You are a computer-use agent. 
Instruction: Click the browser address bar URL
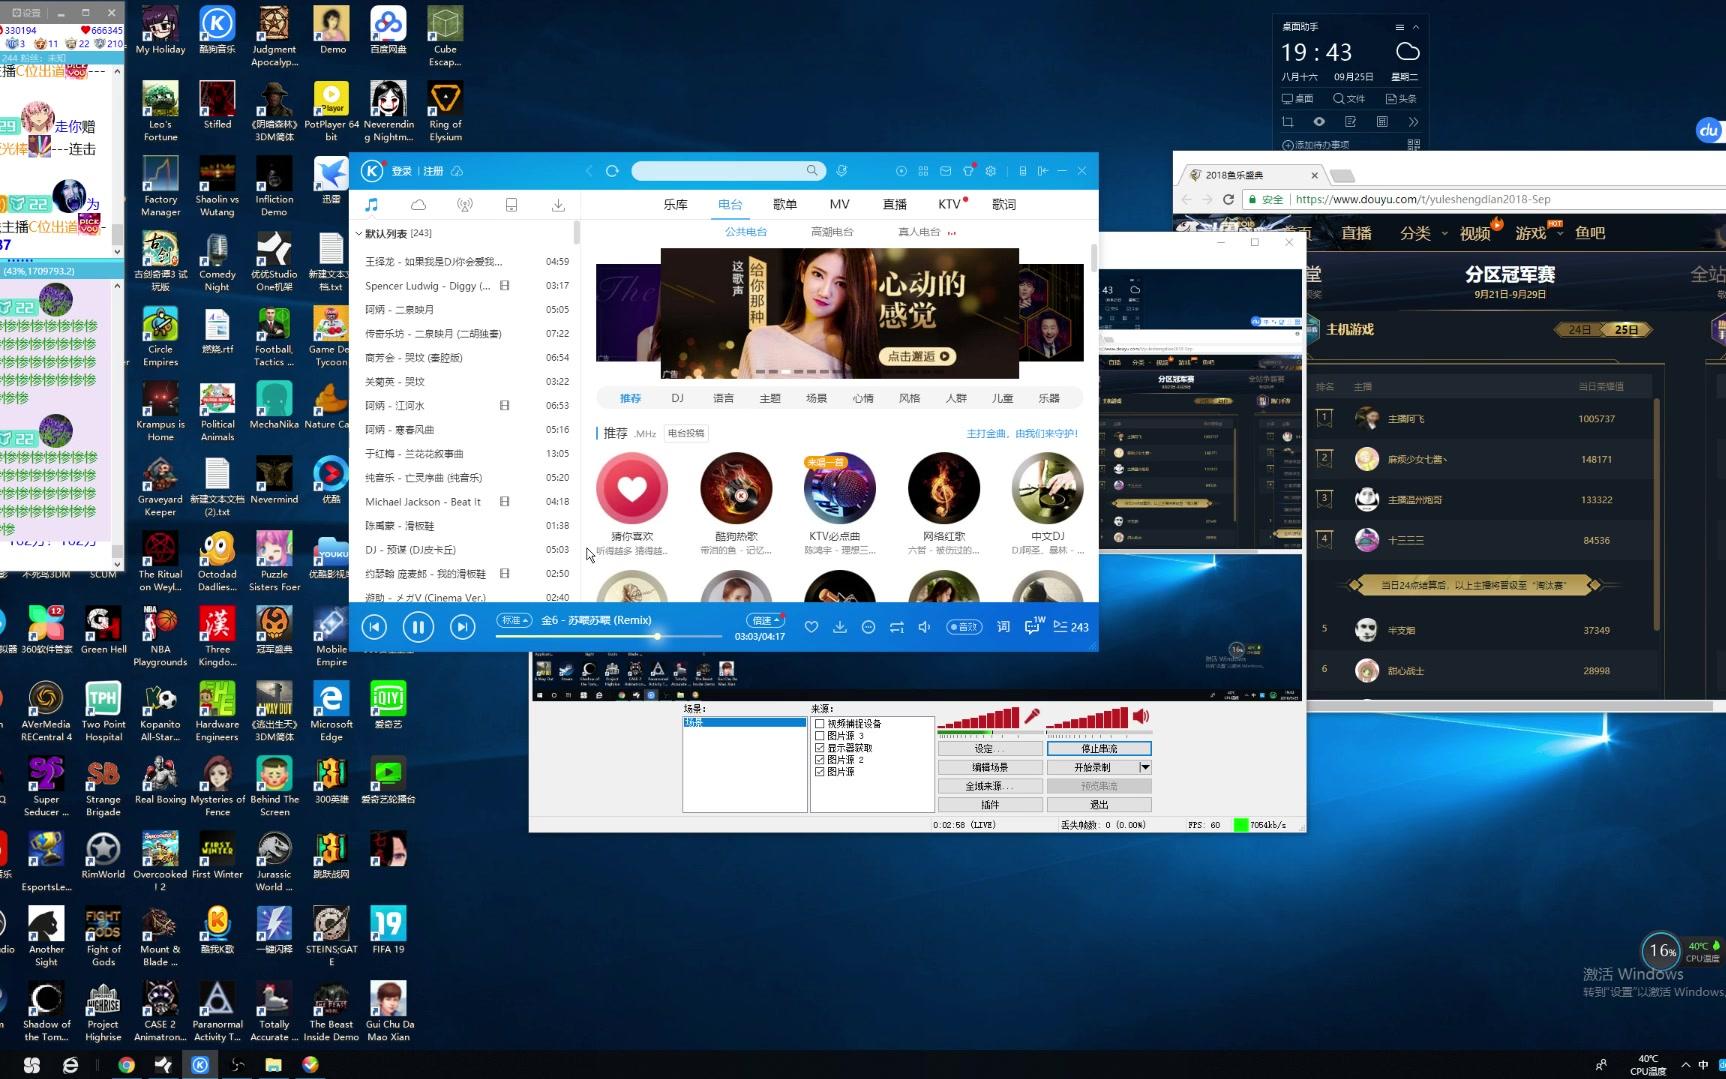tap(1423, 199)
